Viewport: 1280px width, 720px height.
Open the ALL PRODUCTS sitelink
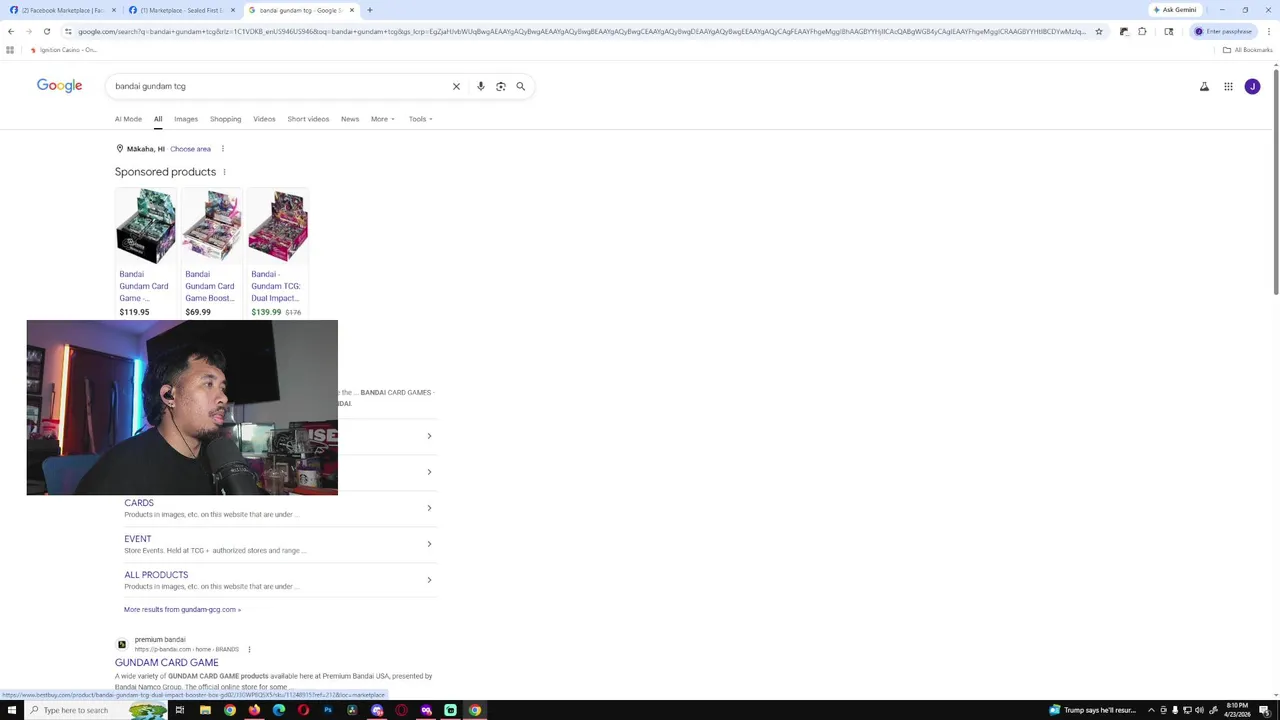tap(156, 575)
